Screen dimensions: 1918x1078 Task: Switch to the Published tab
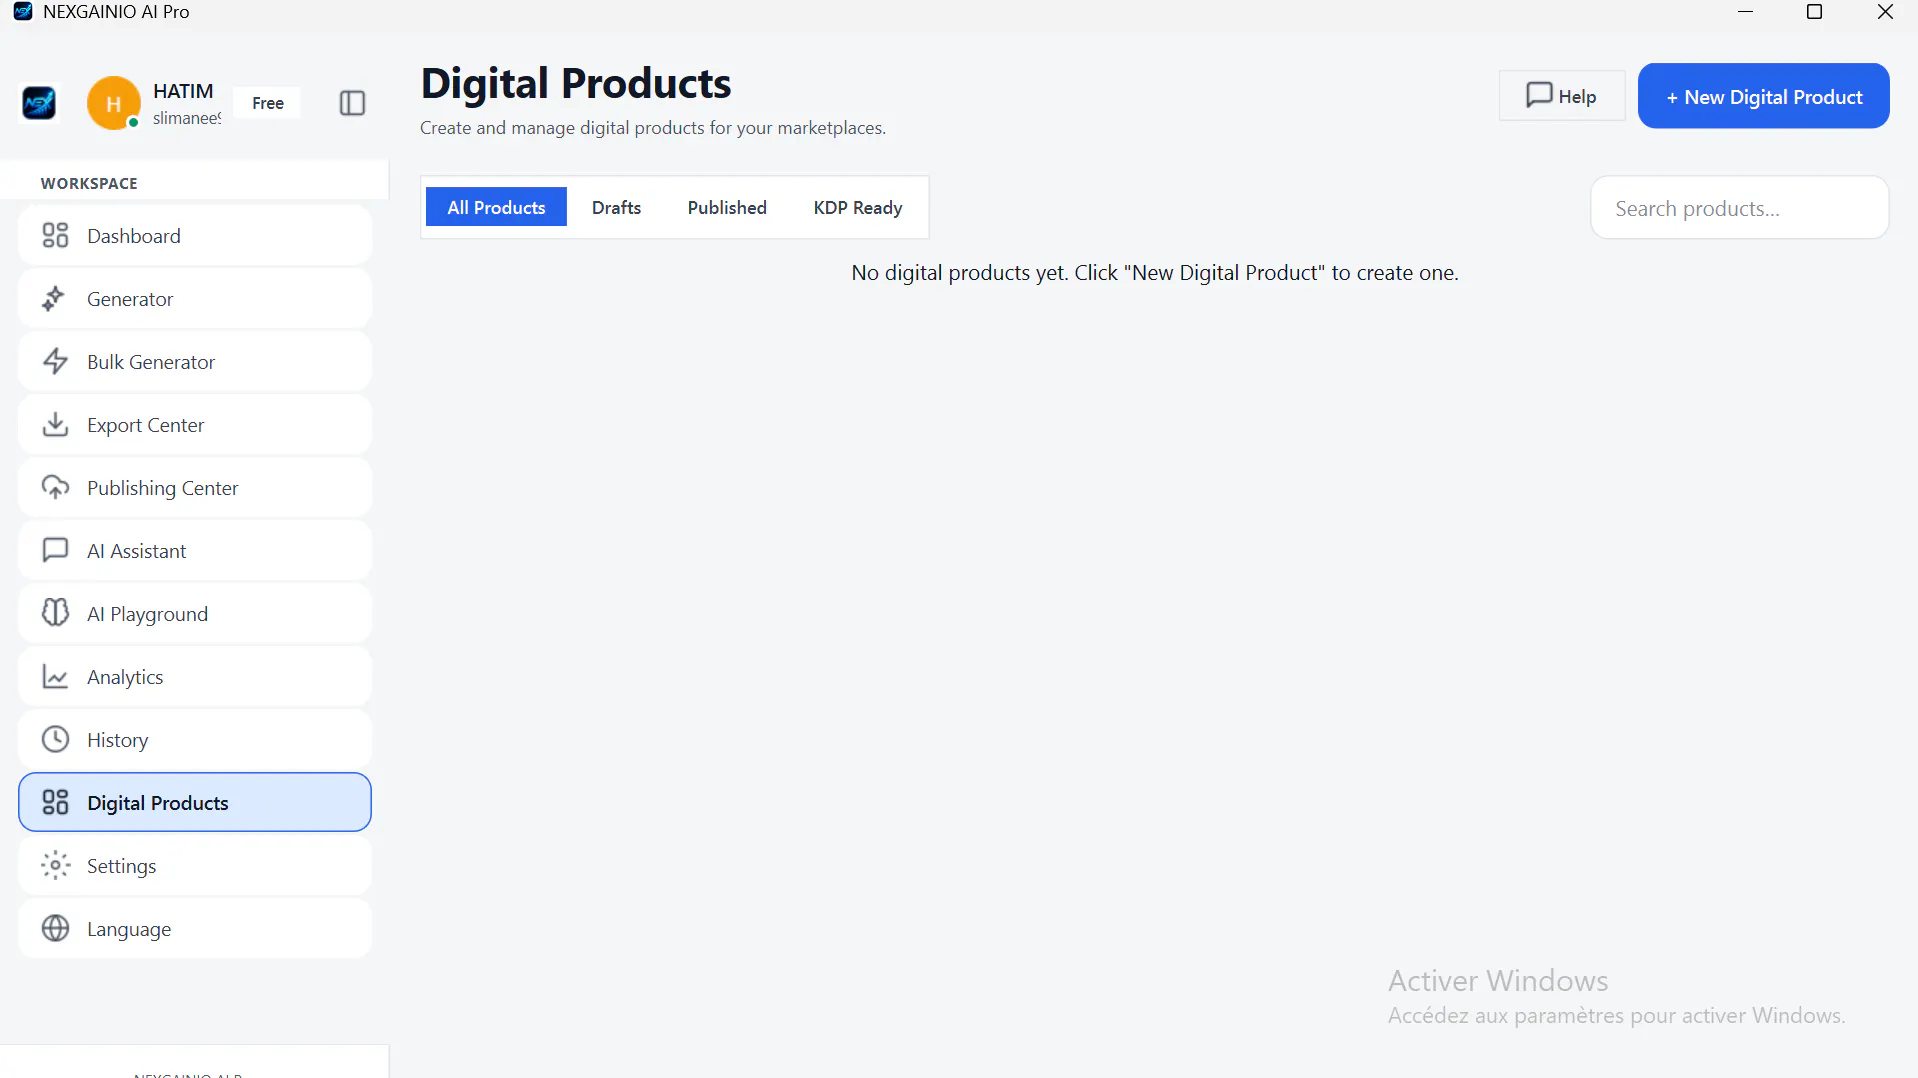point(727,207)
